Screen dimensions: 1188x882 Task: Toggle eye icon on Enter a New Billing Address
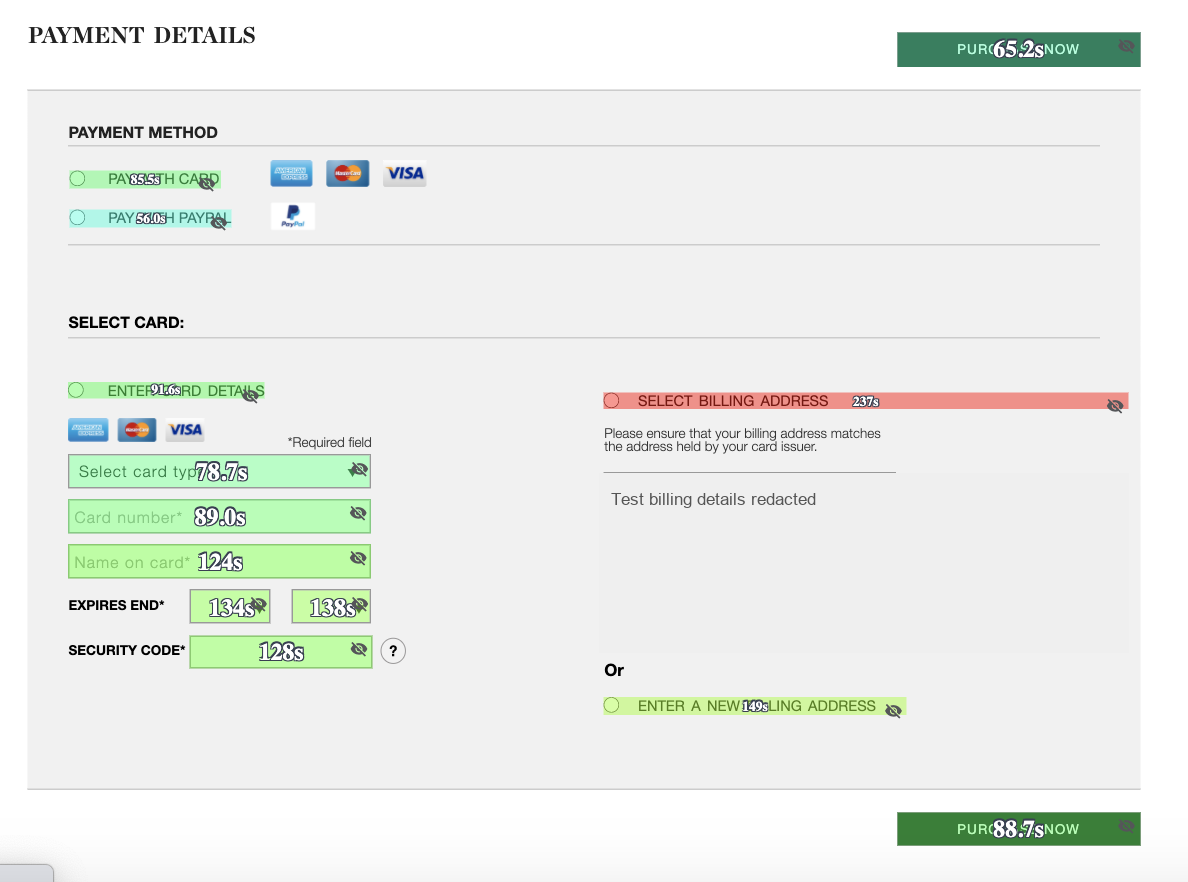point(893,711)
